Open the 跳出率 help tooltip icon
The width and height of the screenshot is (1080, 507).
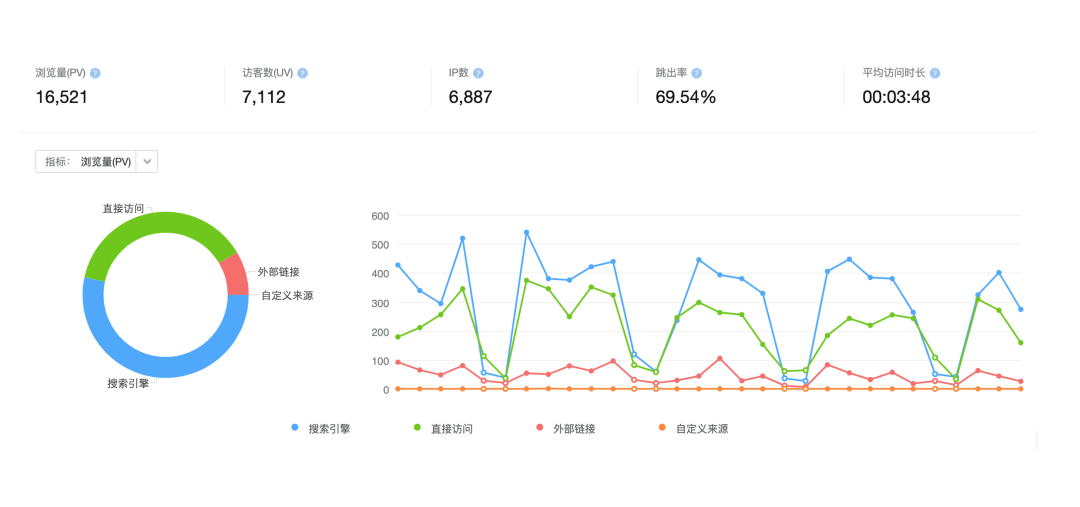696,73
